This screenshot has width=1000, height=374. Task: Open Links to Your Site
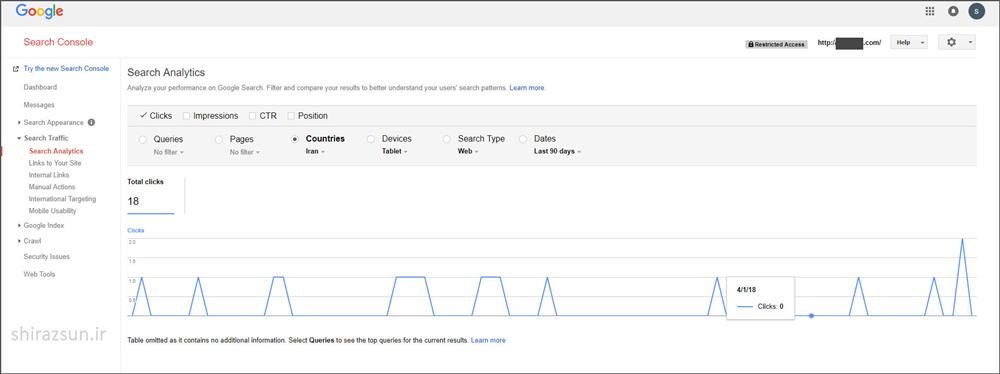pos(55,163)
